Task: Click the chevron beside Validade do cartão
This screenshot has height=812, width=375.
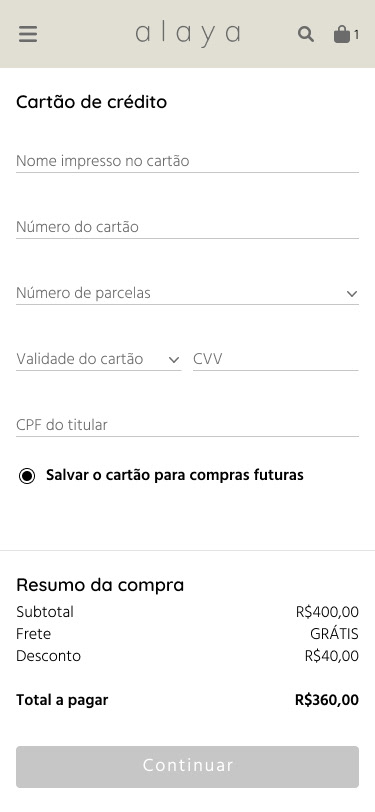Action: pos(174,359)
